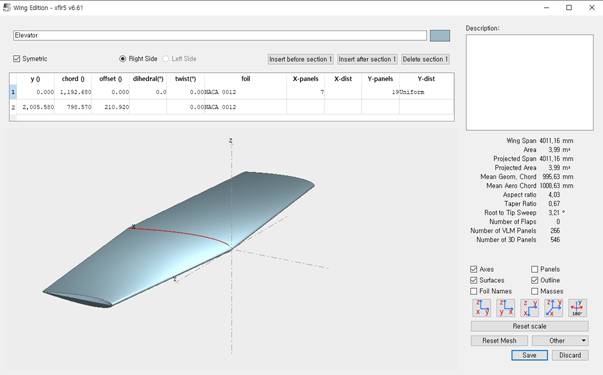The image size is (603, 375).
Task: Discard the wing changes
Action: point(570,355)
